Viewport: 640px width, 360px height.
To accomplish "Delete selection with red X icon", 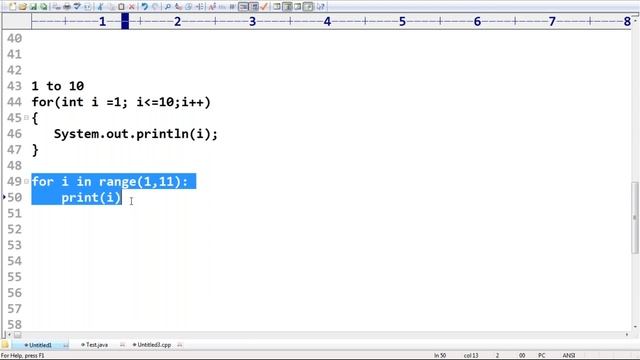I will tap(131, 7).
